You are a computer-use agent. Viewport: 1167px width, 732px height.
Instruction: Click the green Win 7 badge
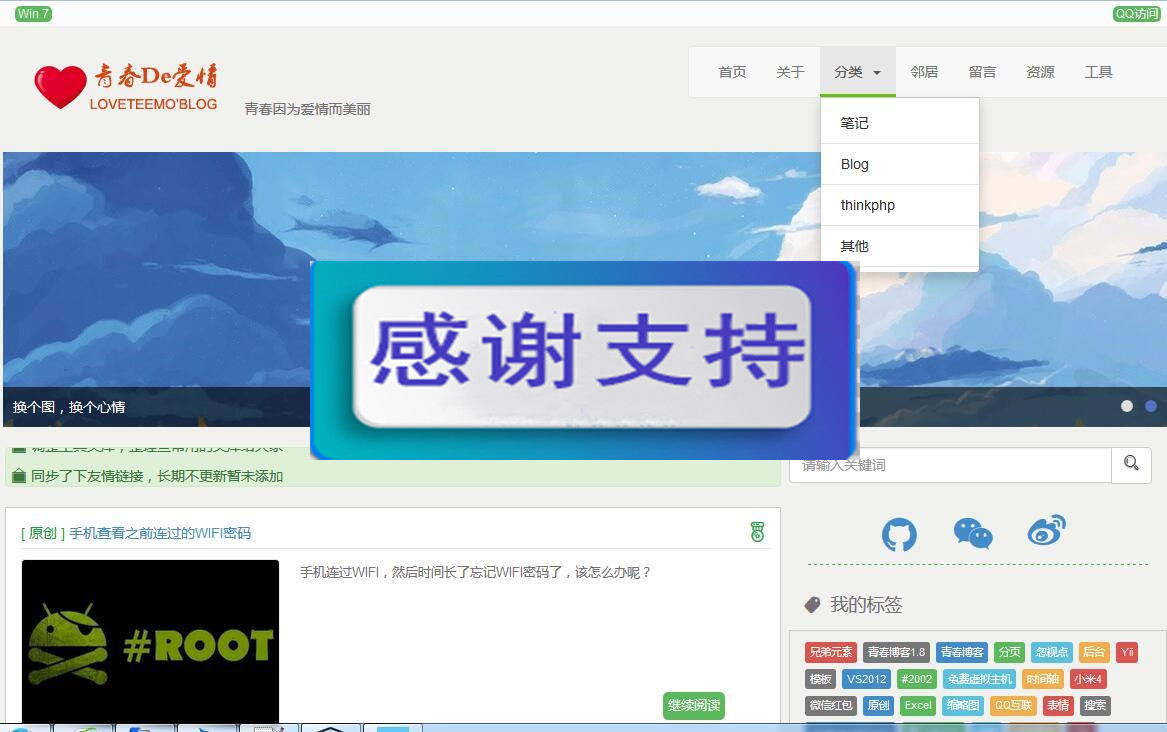pyautogui.click(x=33, y=13)
